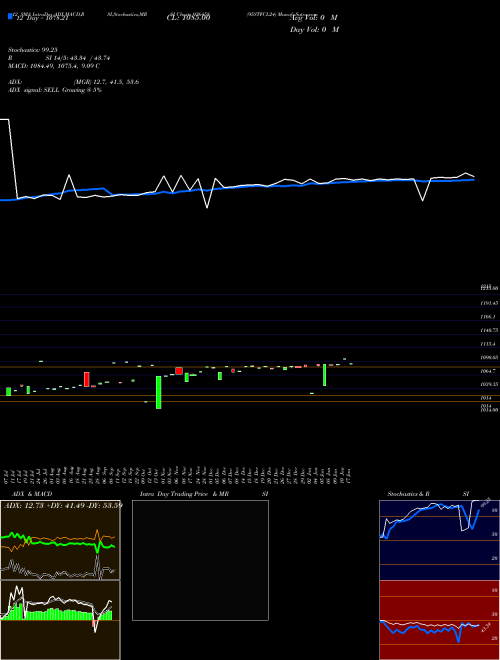Click the last tall green candle near 05 Jan

tap(324, 375)
